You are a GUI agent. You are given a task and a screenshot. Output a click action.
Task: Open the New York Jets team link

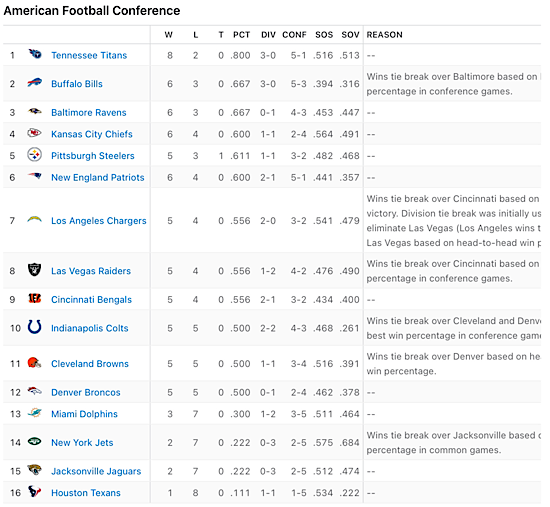click(x=82, y=442)
